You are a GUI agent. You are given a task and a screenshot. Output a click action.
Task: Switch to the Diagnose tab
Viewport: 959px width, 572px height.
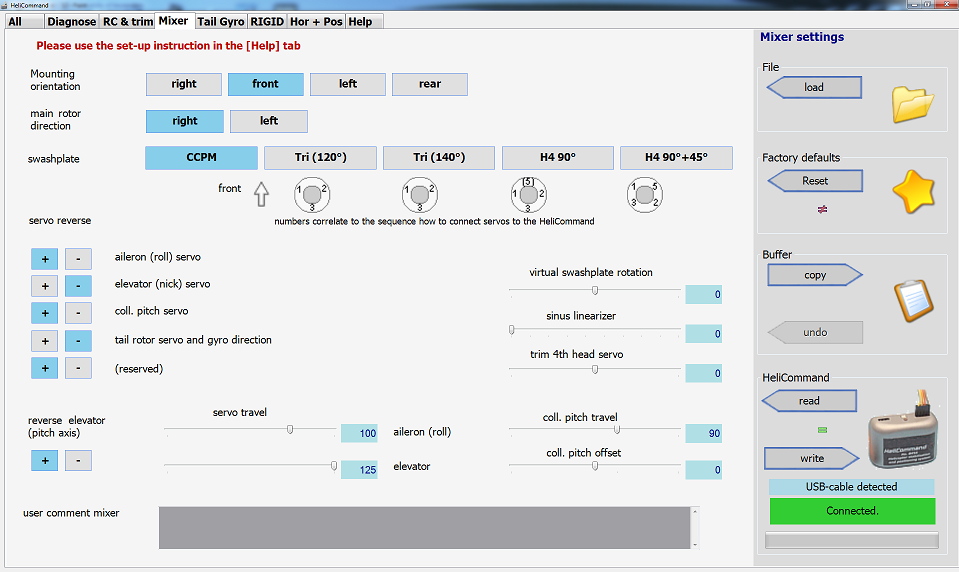pos(72,21)
